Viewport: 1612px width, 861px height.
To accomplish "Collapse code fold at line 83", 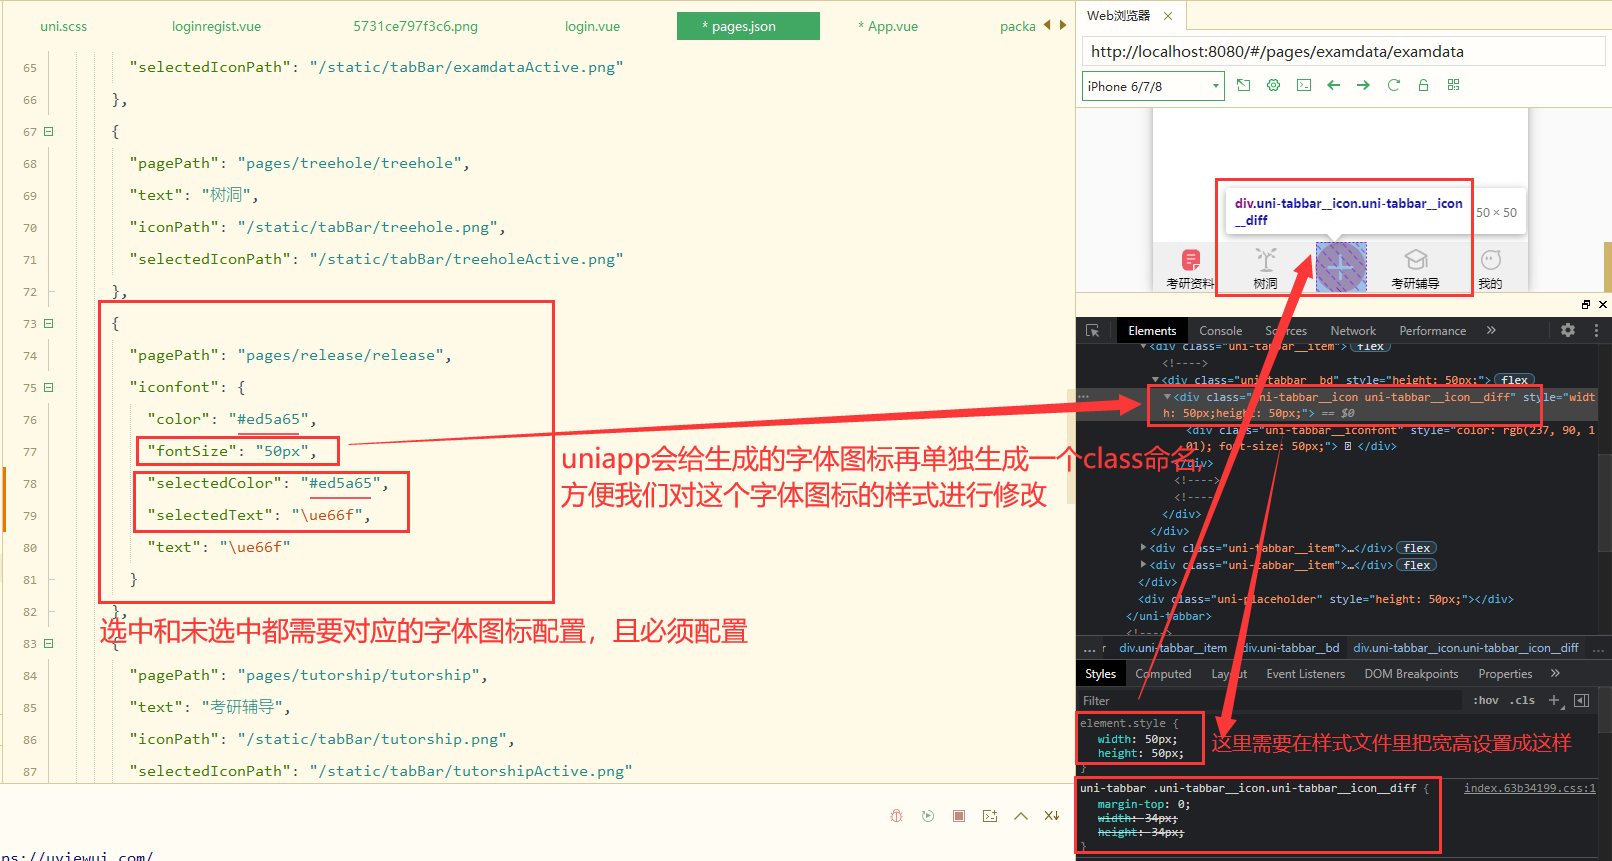I will click(x=48, y=643).
